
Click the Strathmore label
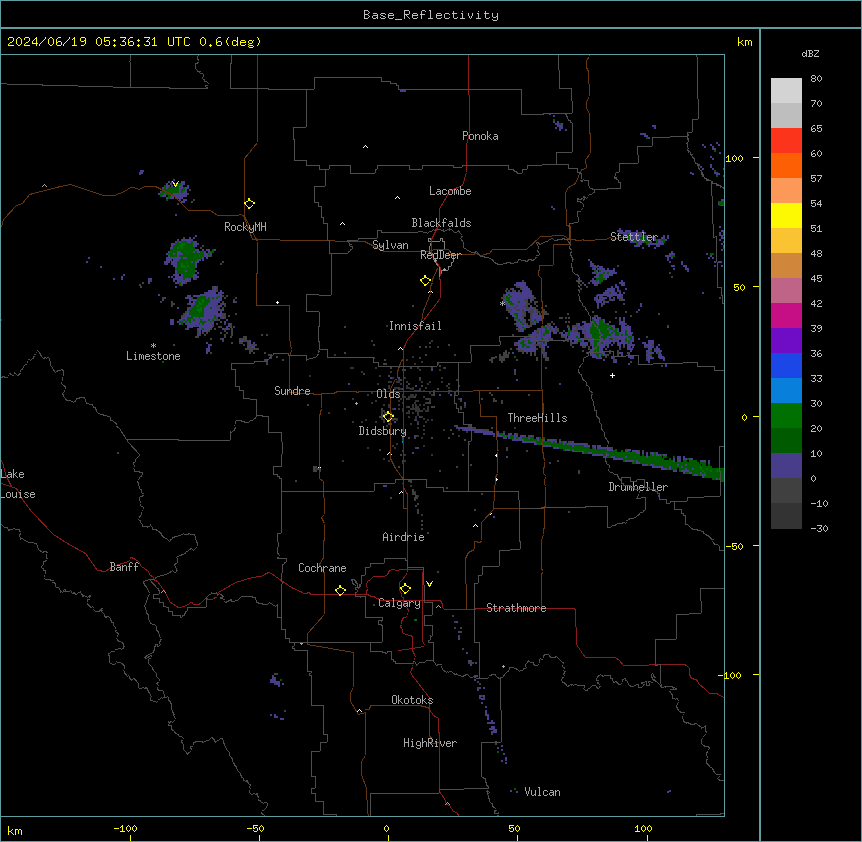coord(516,608)
